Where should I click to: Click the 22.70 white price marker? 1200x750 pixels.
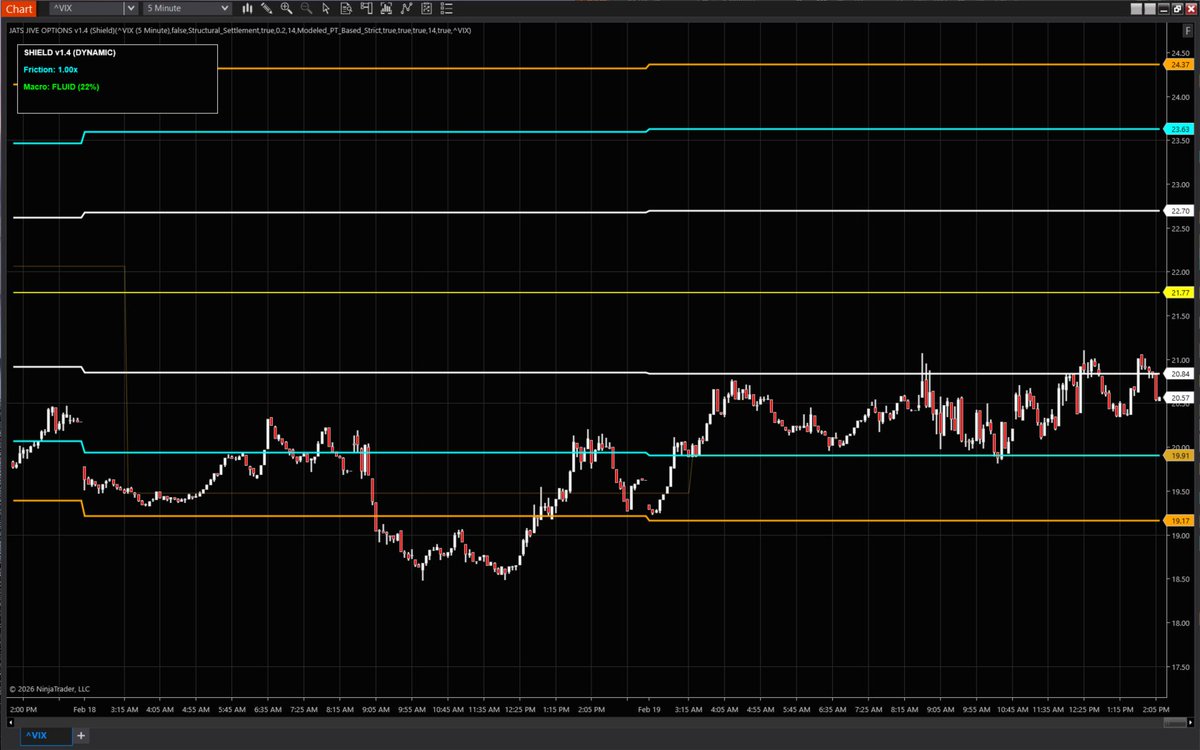point(1178,211)
